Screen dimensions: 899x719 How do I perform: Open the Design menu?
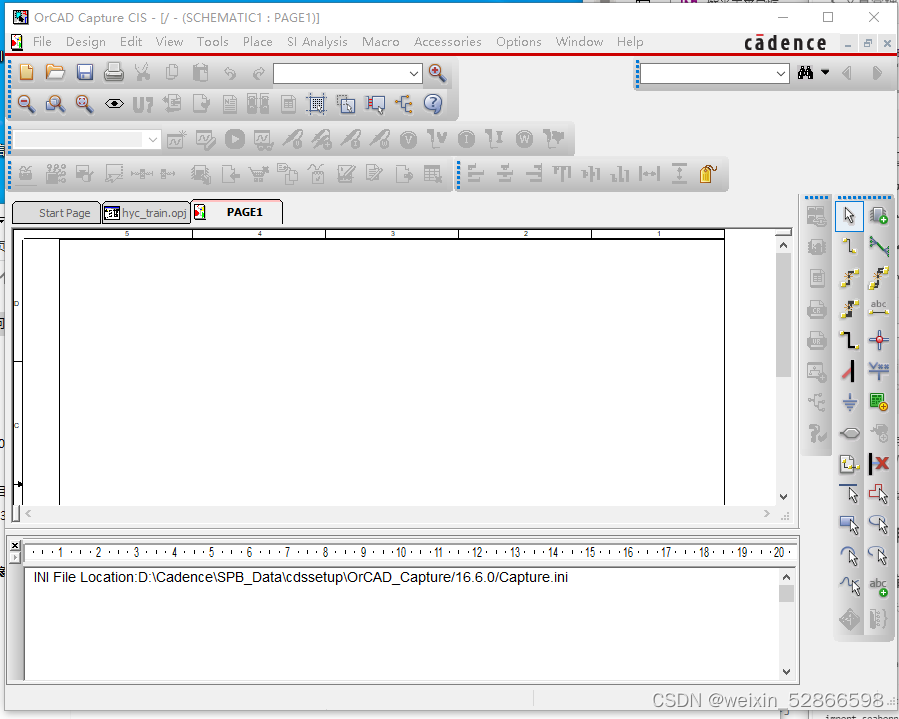pyautogui.click(x=85, y=42)
